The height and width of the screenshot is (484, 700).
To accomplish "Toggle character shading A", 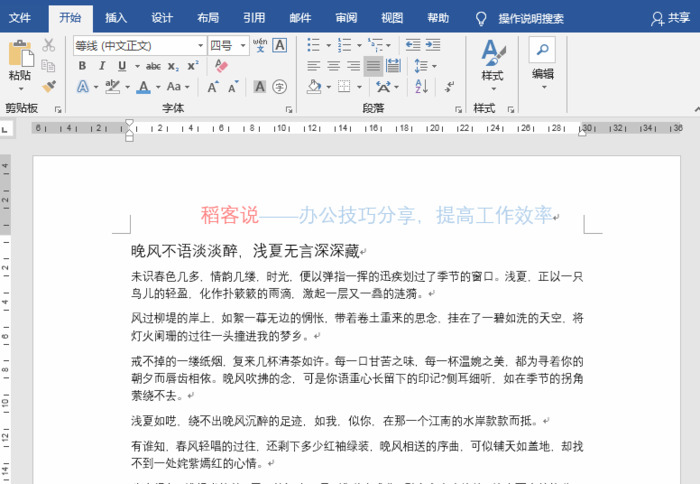I will (260, 87).
